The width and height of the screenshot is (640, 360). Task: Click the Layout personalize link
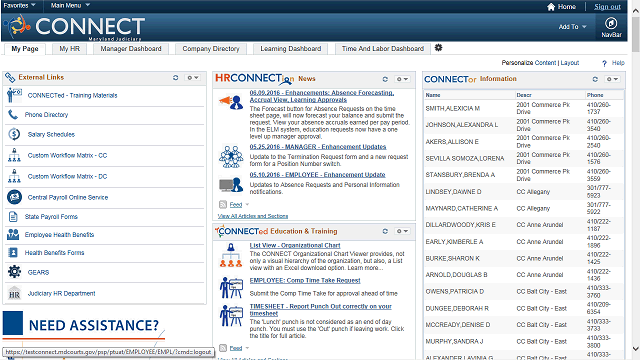point(570,63)
